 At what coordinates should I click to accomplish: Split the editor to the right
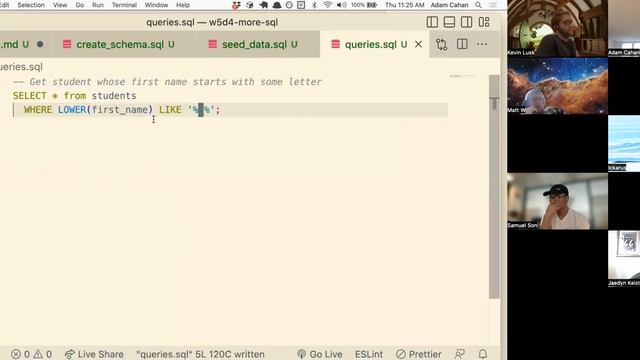(462, 44)
